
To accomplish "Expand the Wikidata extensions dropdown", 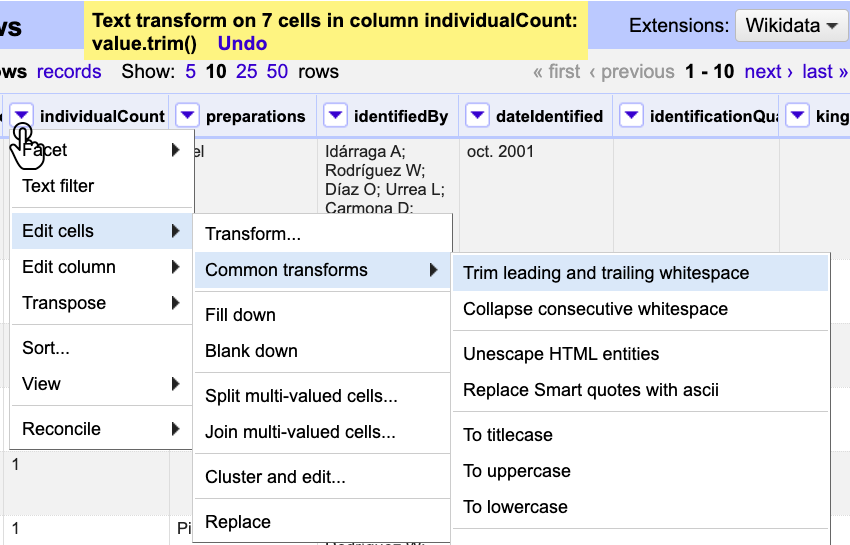I will tap(791, 26).
